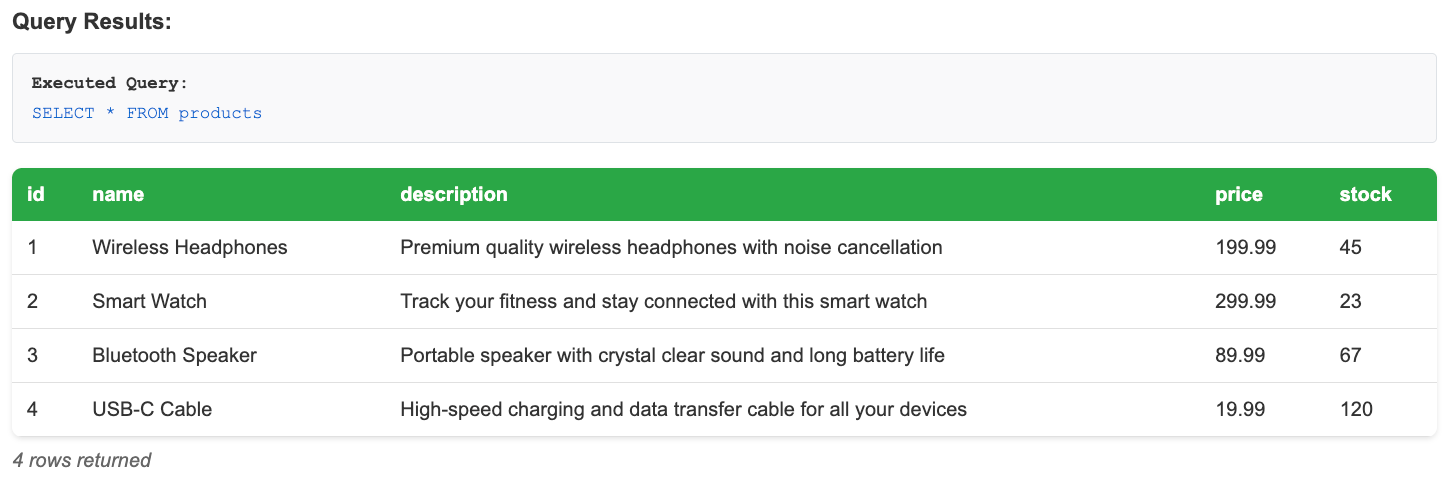The width and height of the screenshot is (1448, 480).
Task: Click the Smart Watch description text
Action: point(663,301)
